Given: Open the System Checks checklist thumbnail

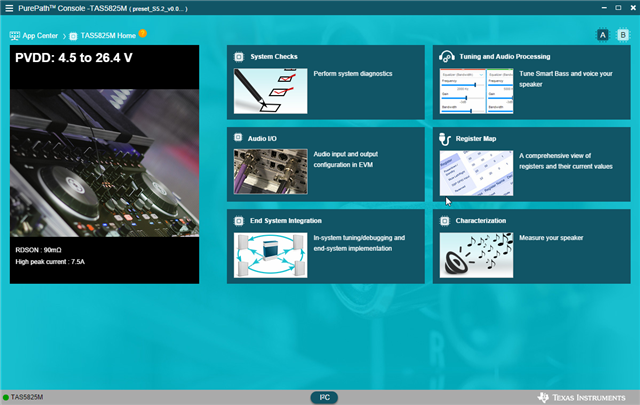Looking at the screenshot, I should (271, 91).
